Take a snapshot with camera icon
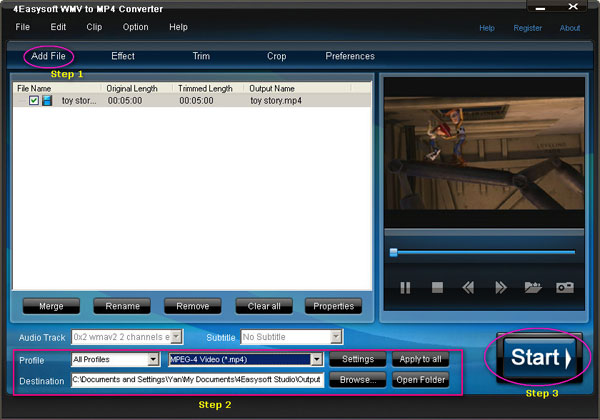Image resolution: width=600 pixels, height=420 pixels. click(x=565, y=287)
